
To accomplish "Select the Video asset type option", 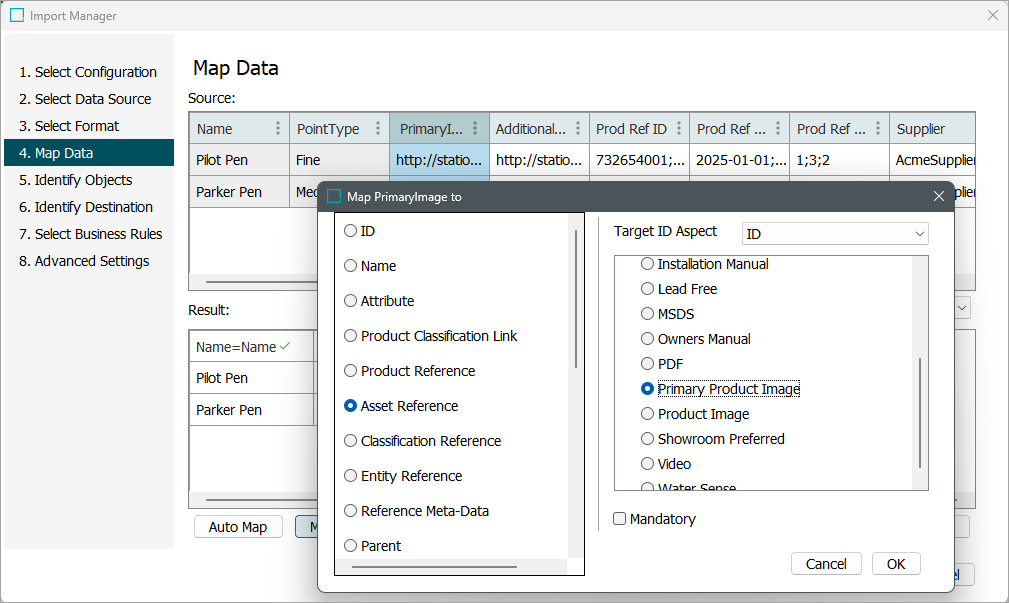I will pos(648,464).
